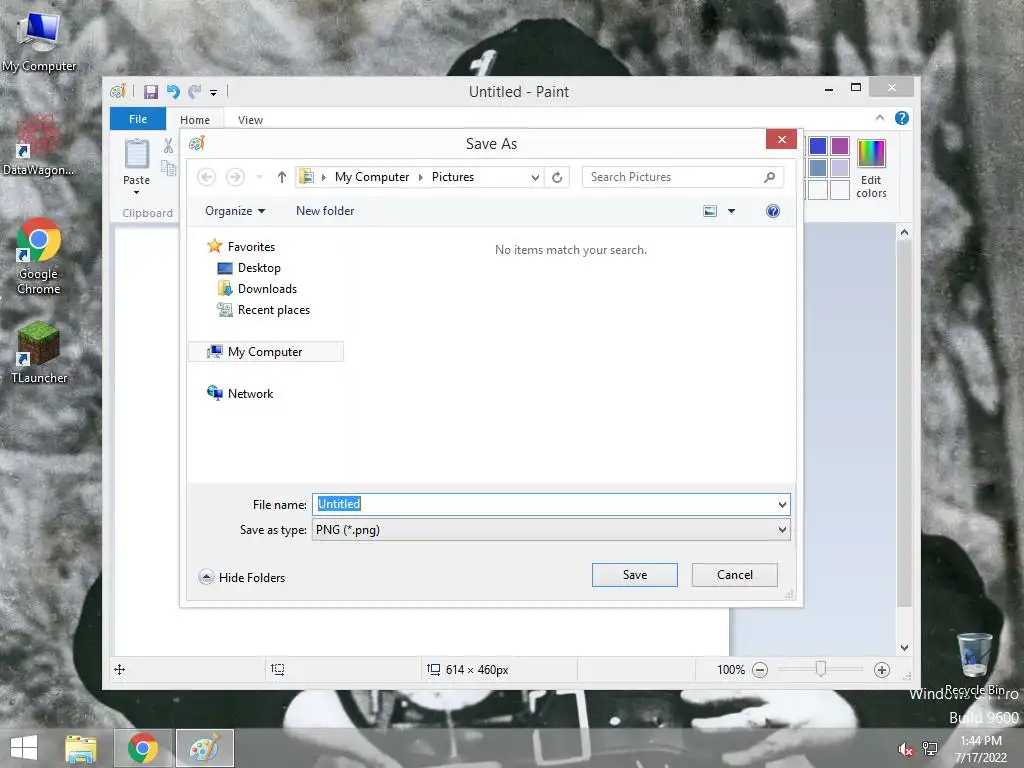Click the Redo arrow in Paint title bar
Screen dimensions: 1024x768
pyautogui.click(x=195, y=92)
